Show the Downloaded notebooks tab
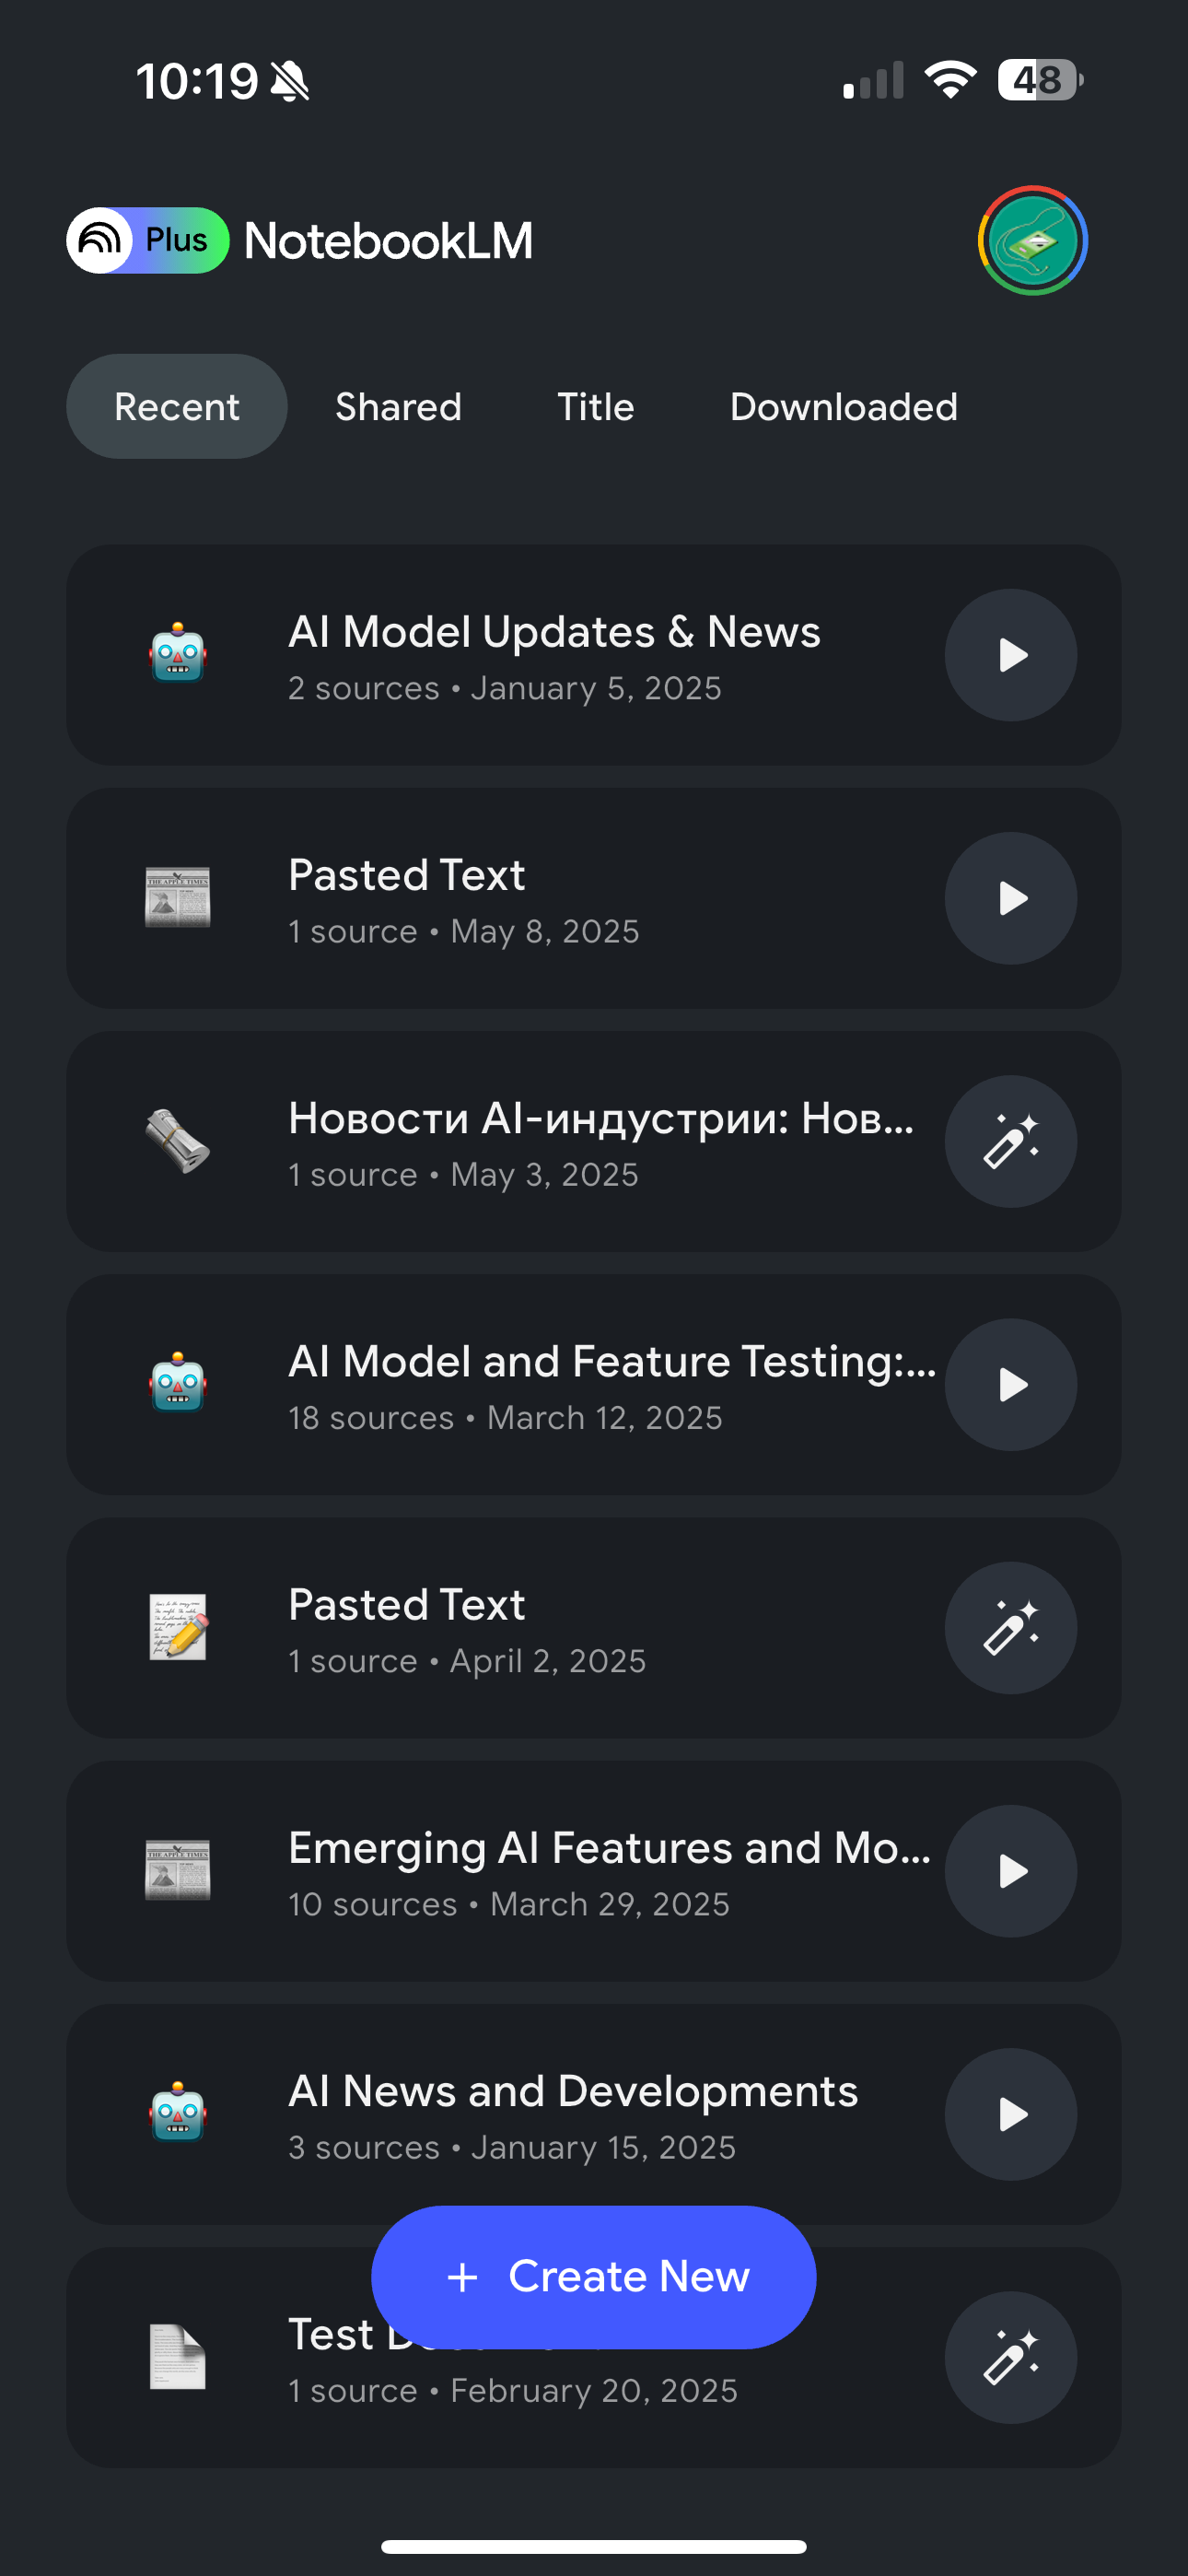Screen dimensions: 1188x2576 tap(843, 407)
